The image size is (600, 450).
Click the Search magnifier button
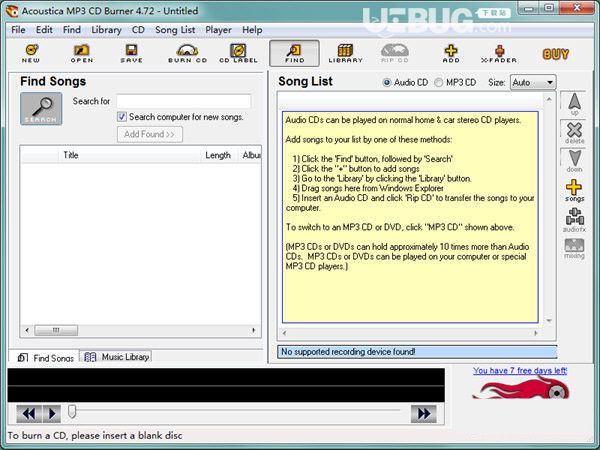pyautogui.click(x=41, y=109)
